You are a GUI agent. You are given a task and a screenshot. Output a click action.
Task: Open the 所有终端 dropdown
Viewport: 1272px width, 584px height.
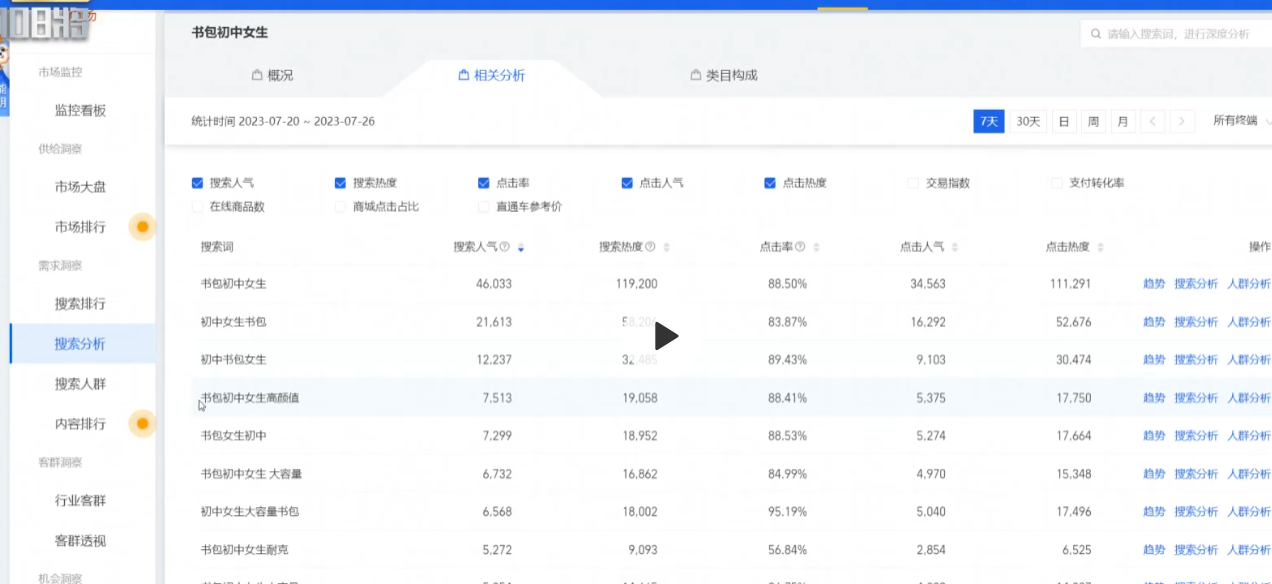tap(1238, 121)
